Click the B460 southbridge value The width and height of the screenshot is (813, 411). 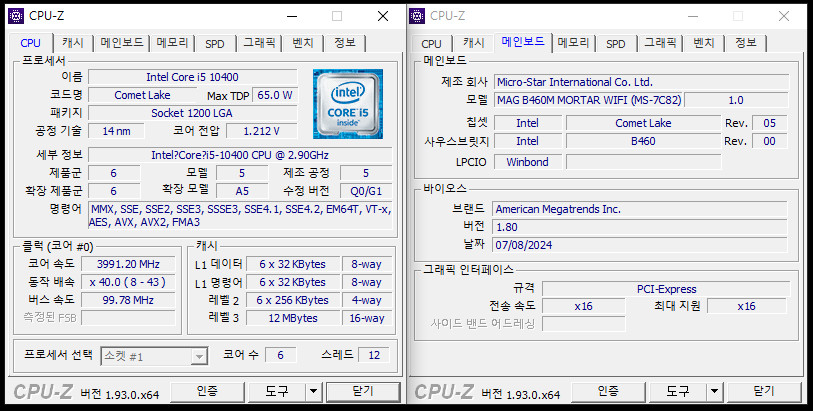(x=643, y=141)
